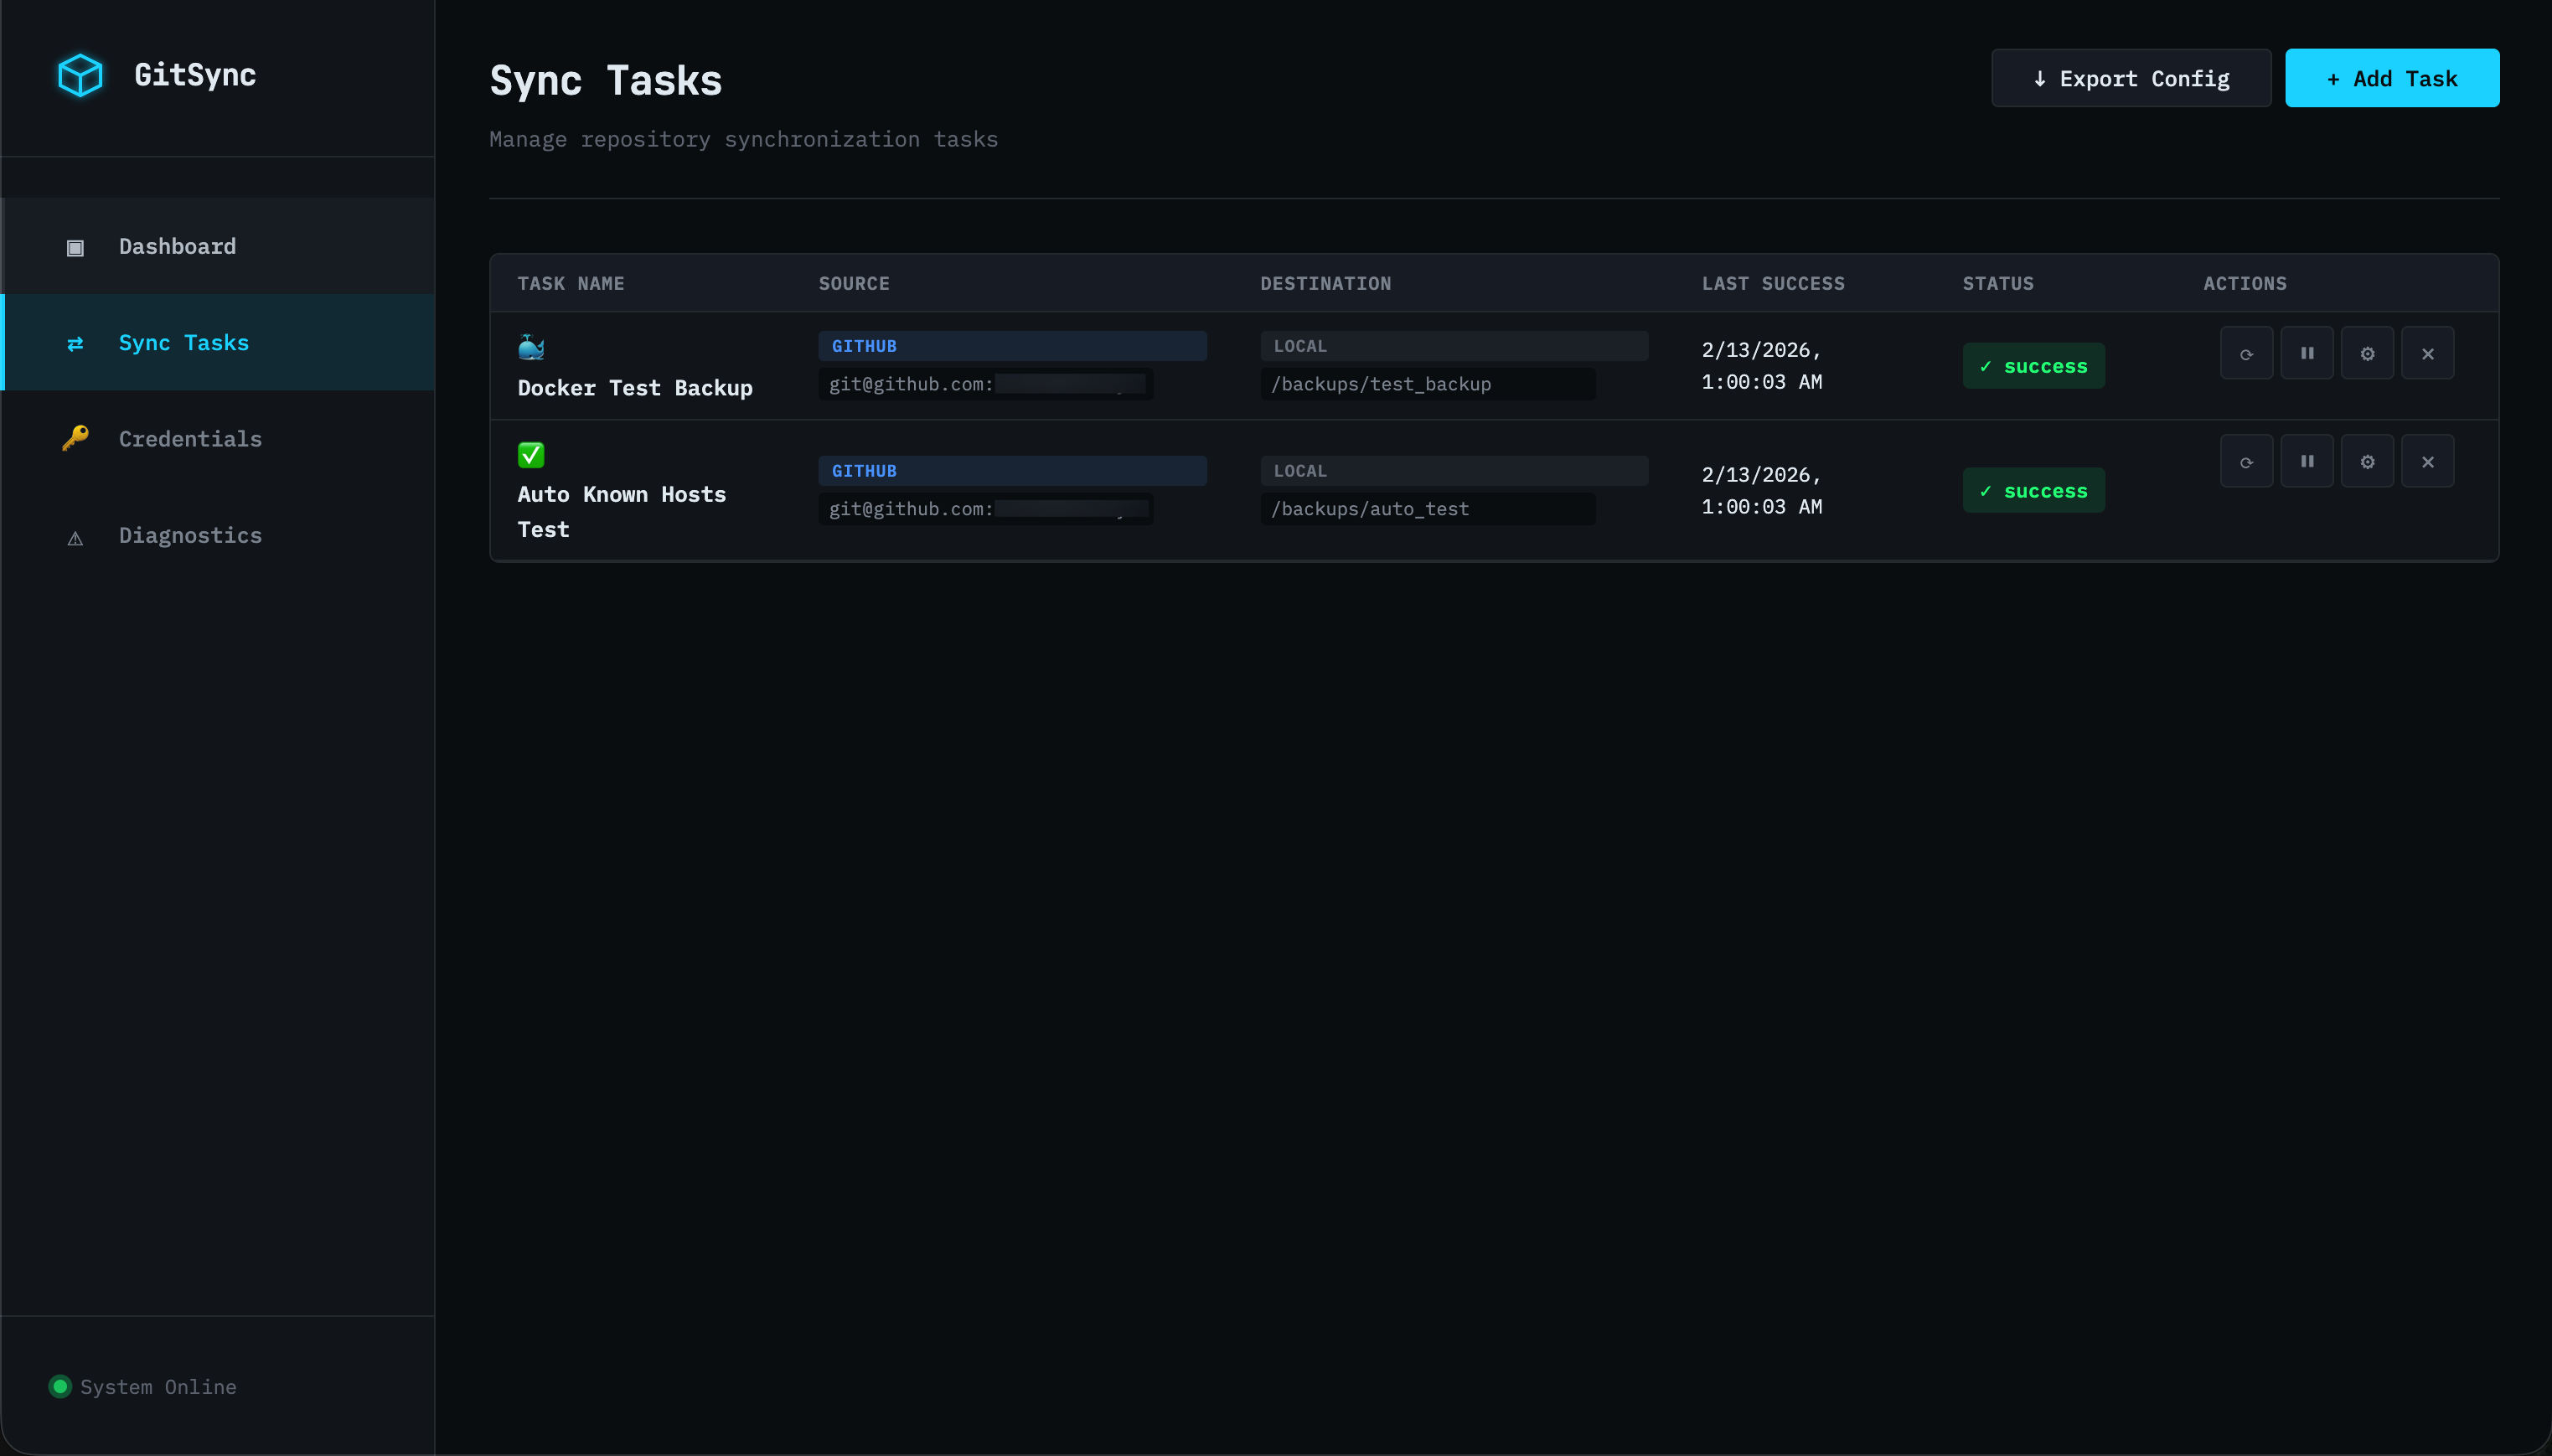Open settings for Auto Known Hosts Test
2552x1456 pixels.
2367,461
